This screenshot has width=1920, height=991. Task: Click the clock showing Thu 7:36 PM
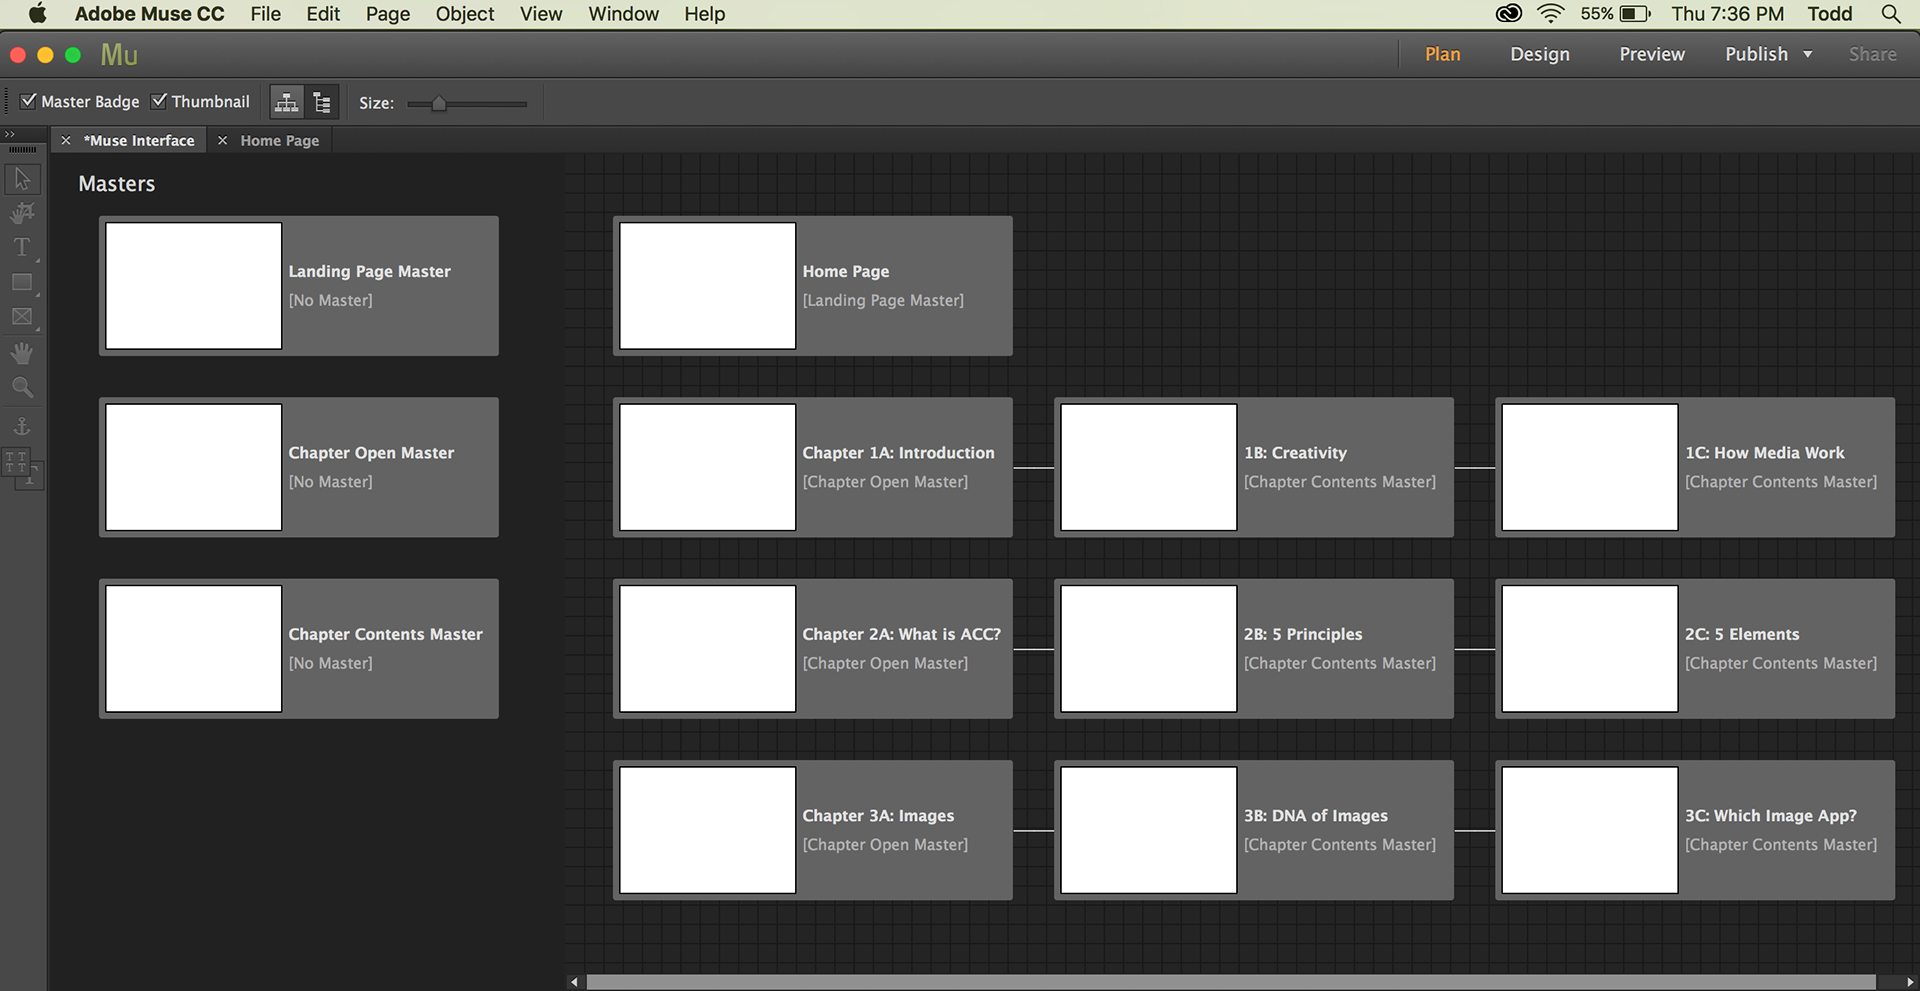(x=1728, y=14)
